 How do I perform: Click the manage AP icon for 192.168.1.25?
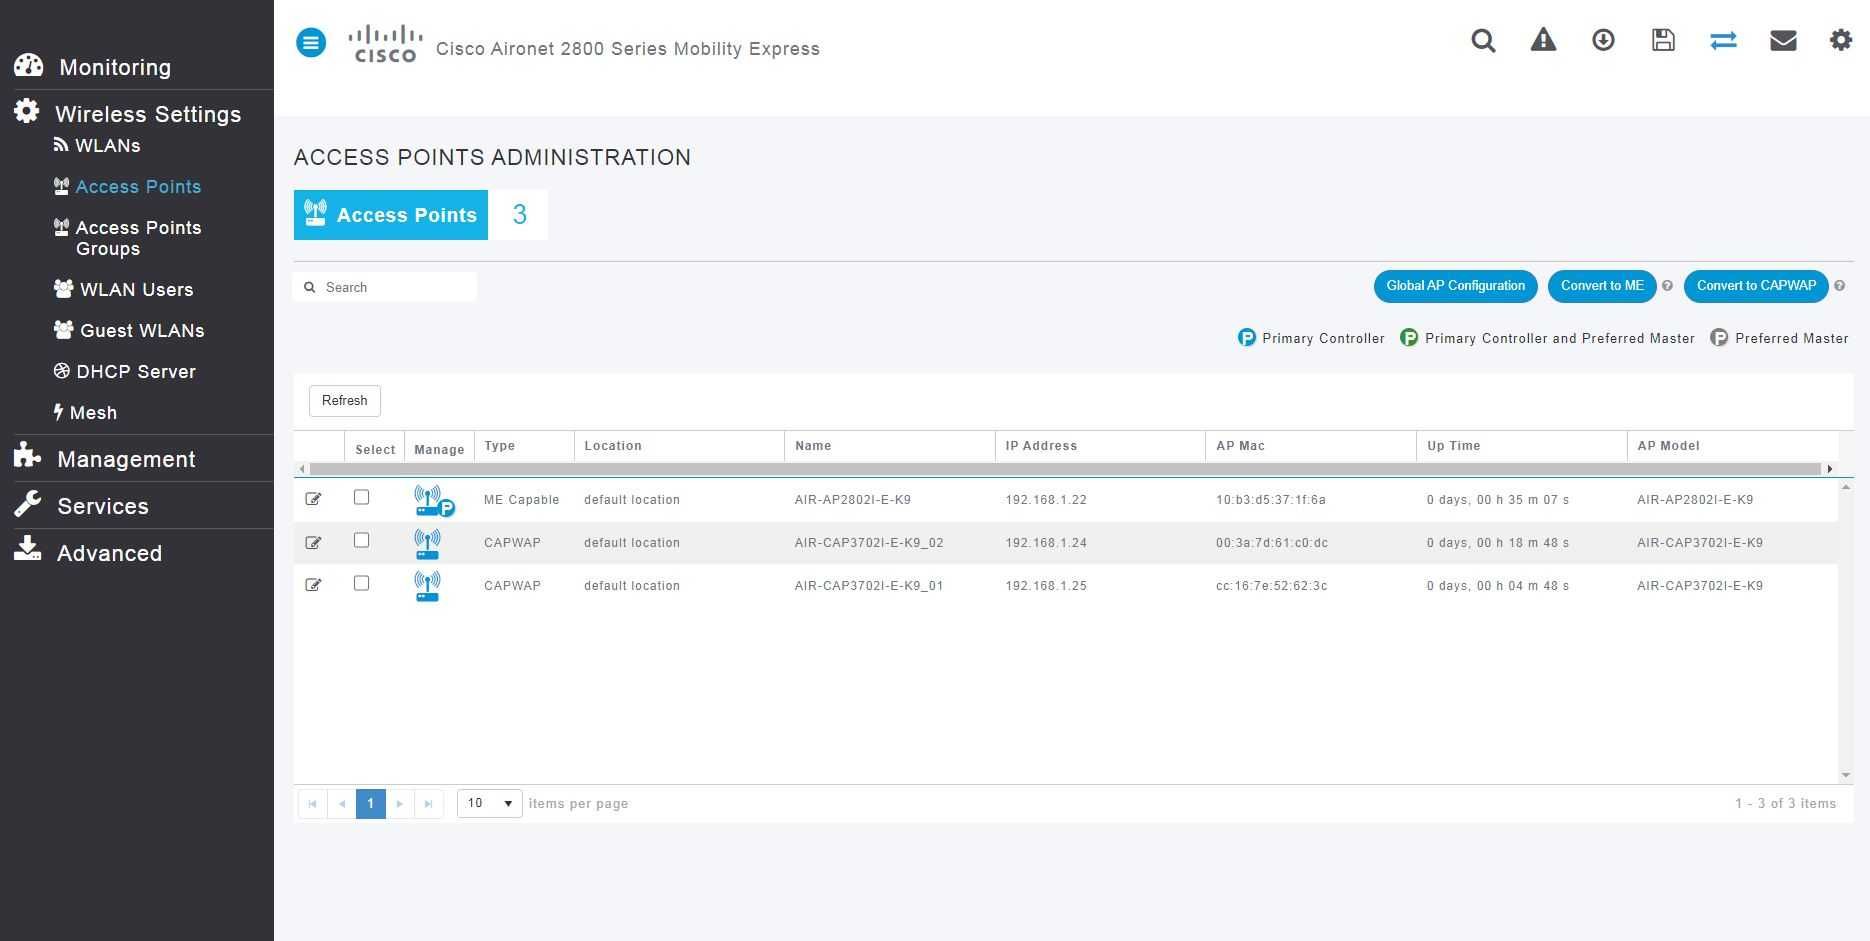point(427,587)
